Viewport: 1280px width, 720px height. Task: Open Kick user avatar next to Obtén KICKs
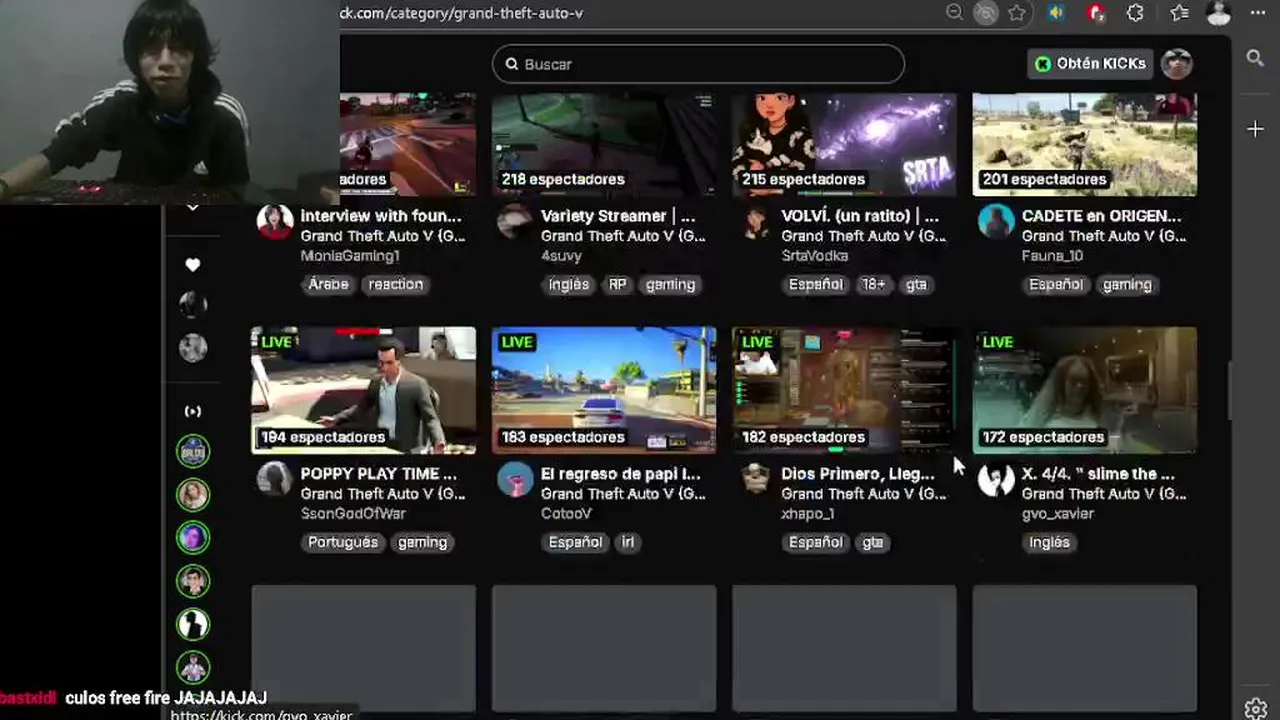[1177, 63]
